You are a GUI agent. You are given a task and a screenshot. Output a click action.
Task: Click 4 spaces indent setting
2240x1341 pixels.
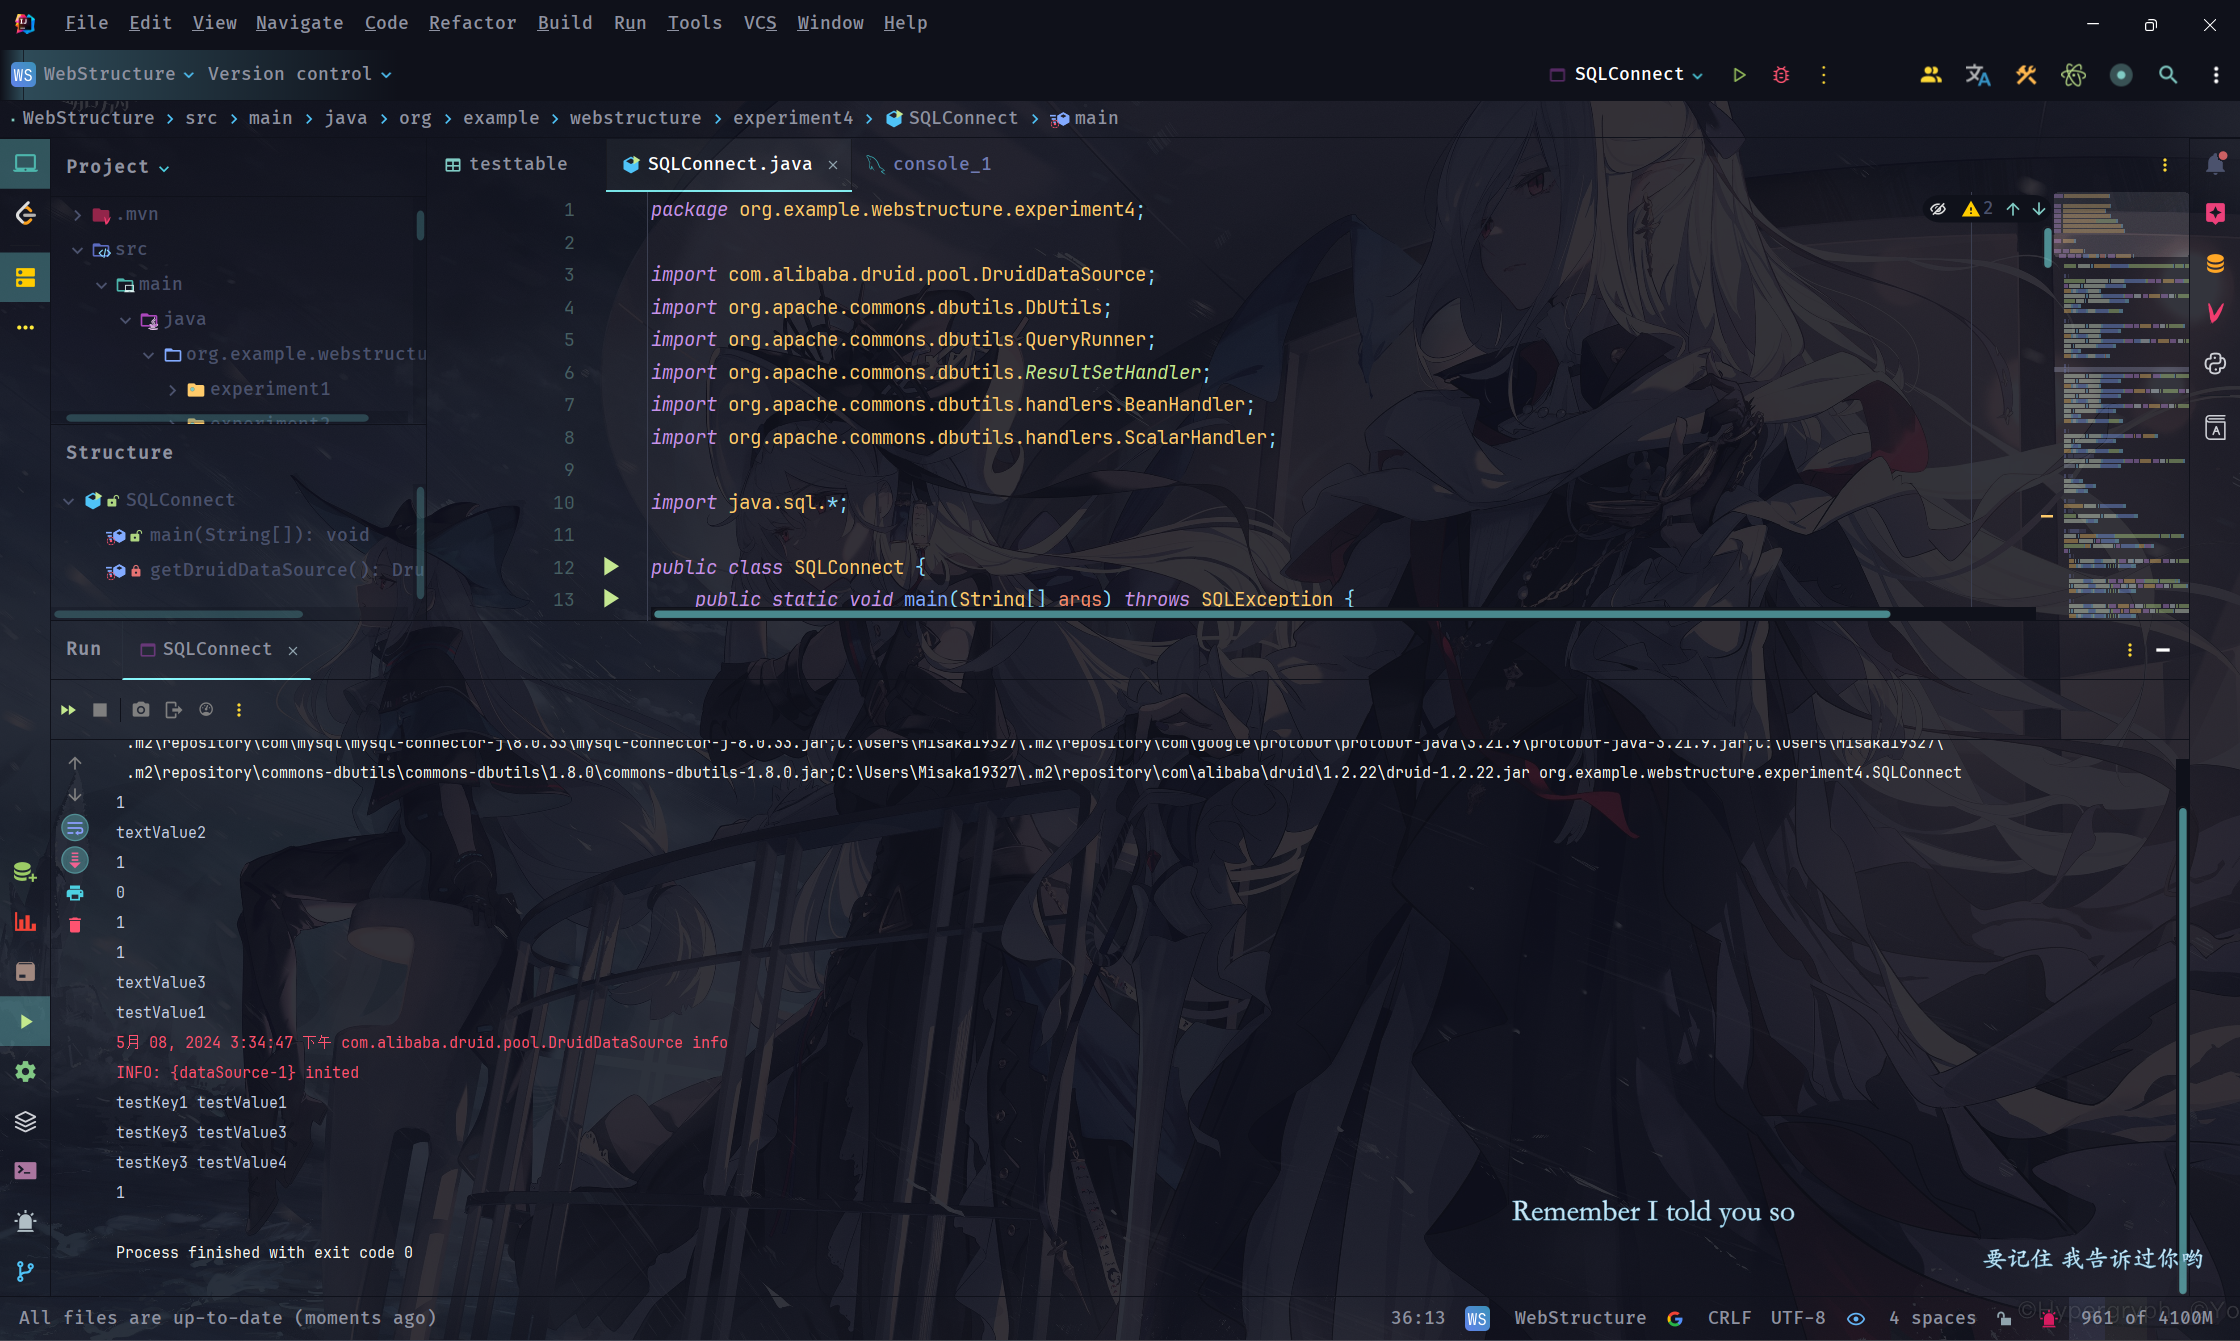coord(1932,1319)
